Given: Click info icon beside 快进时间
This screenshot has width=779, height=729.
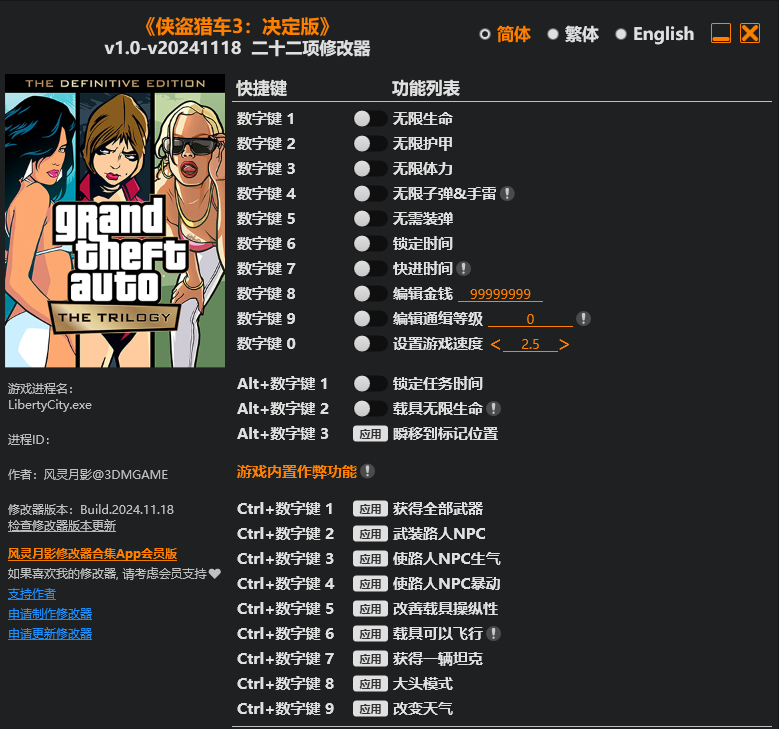Looking at the screenshot, I should 463,268.
